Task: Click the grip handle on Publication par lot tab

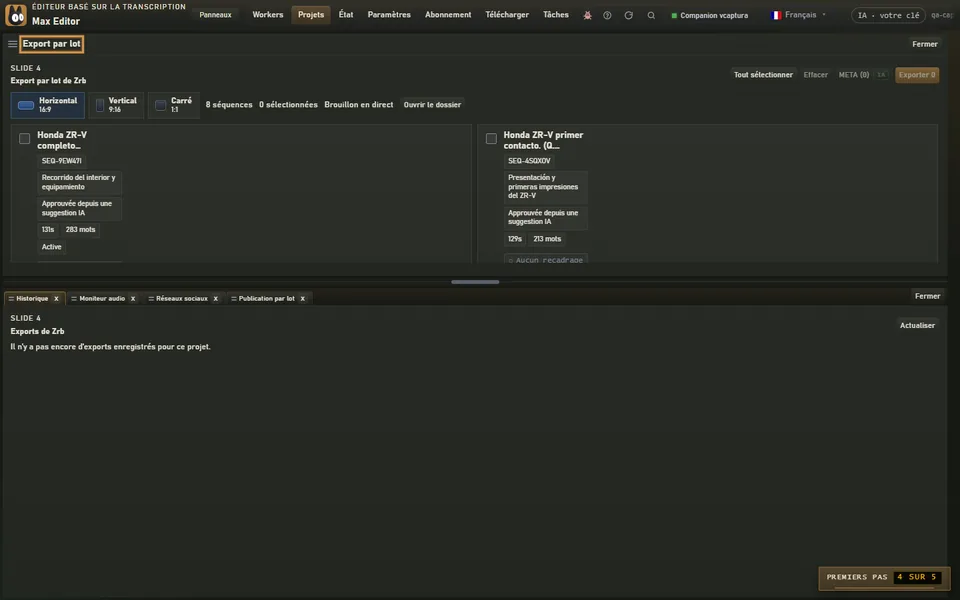Action: (x=233, y=299)
